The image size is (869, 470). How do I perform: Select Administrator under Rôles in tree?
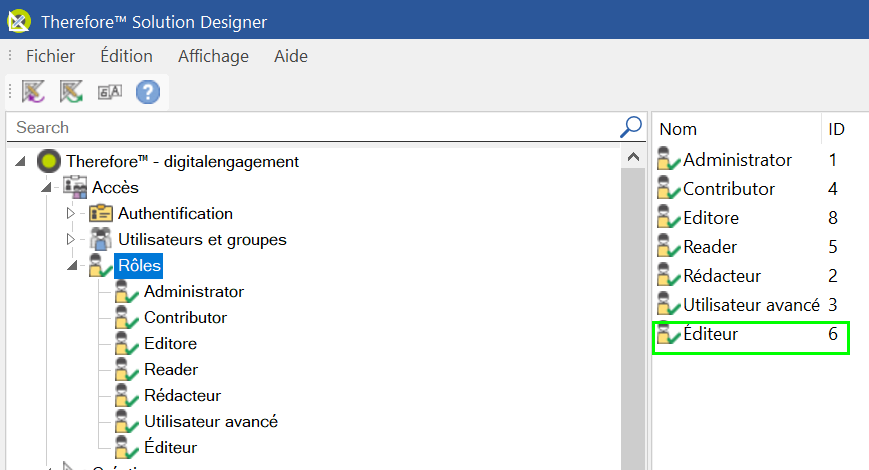194,292
